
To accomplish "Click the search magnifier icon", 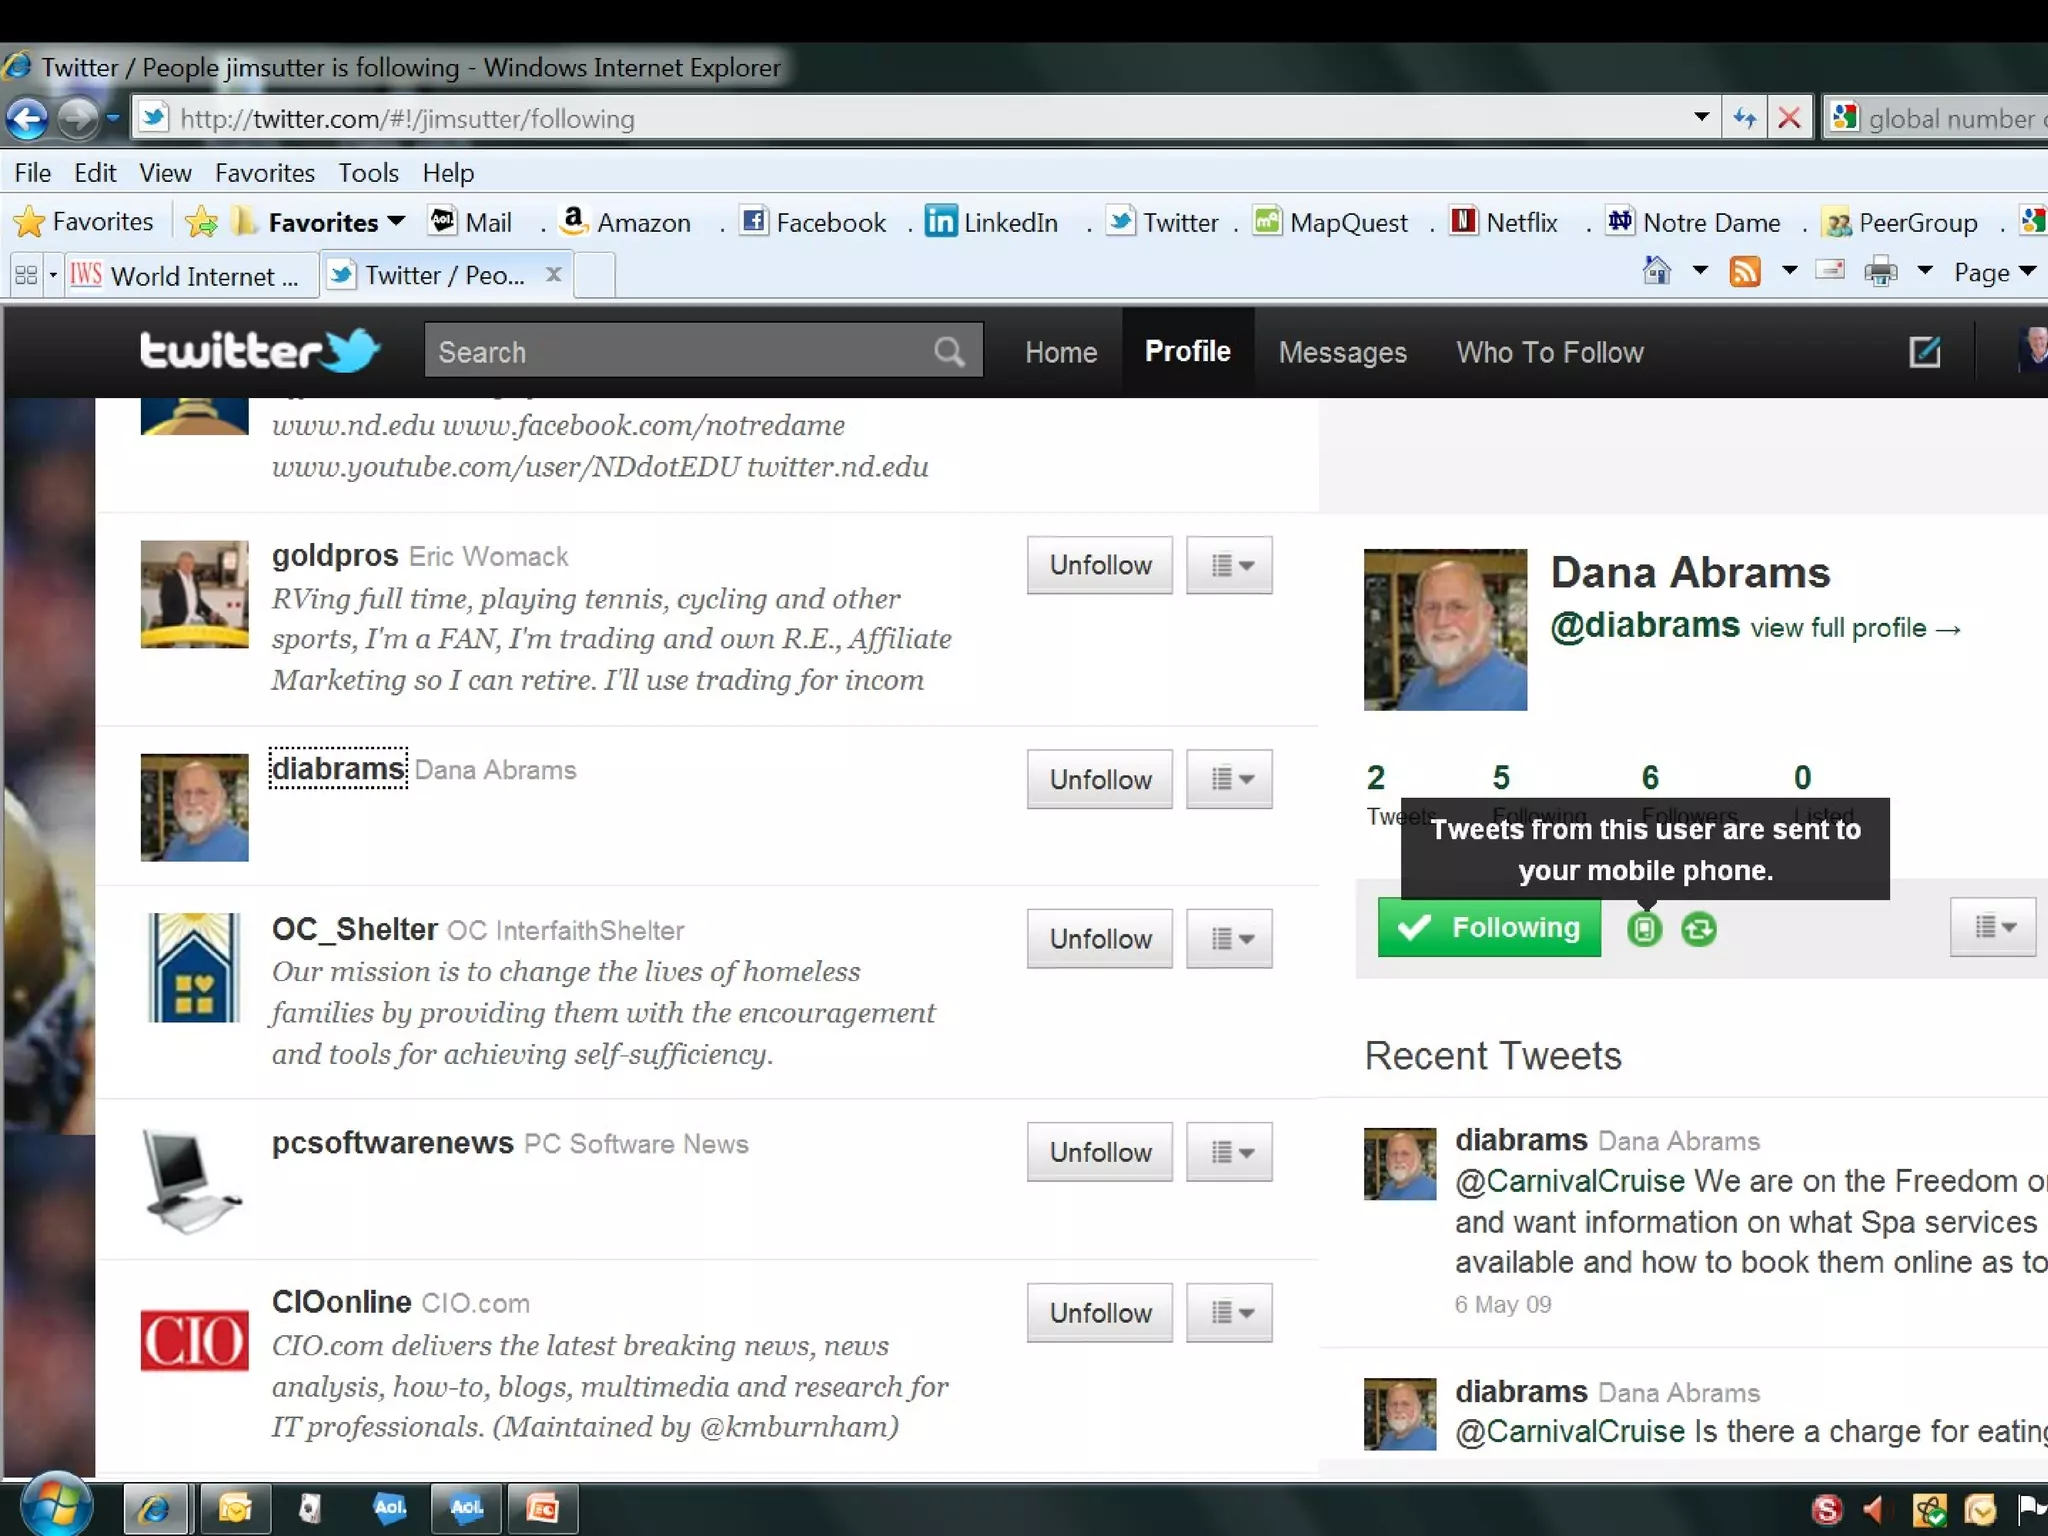I will pyautogui.click(x=949, y=352).
